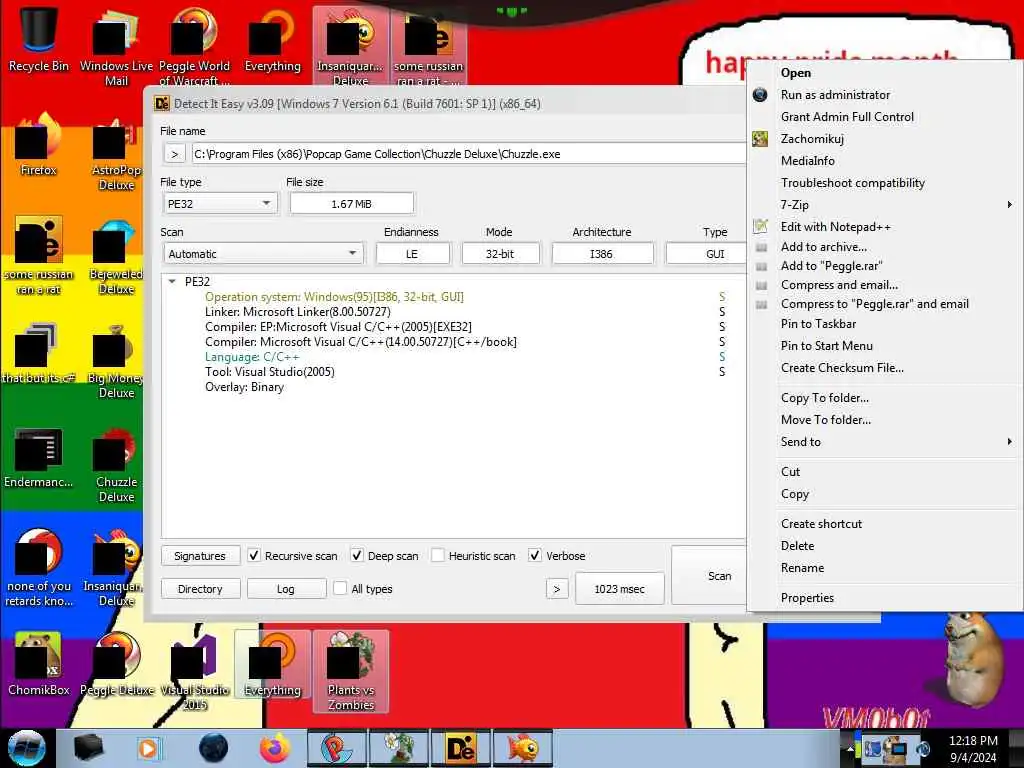The width and height of the screenshot is (1024, 768).
Task: Click the browse arrow beside file name
Action: tap(174, 154)
